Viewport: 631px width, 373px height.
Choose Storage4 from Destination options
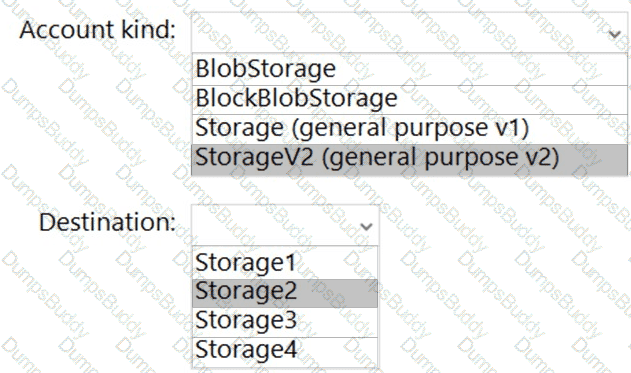(285, 352)
